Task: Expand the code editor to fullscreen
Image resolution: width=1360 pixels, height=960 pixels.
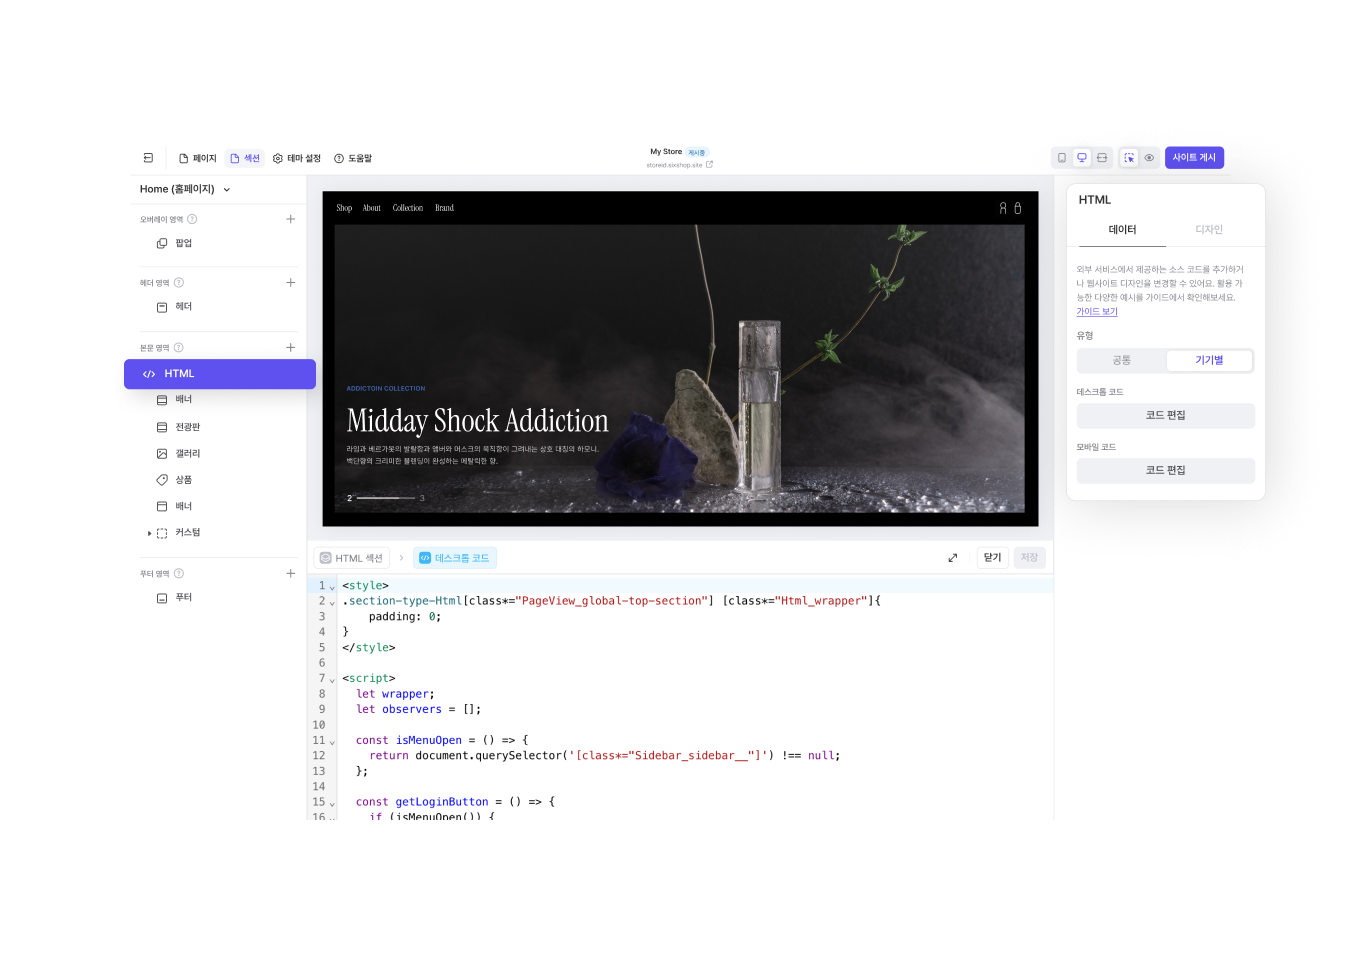Action: (952, 558)
